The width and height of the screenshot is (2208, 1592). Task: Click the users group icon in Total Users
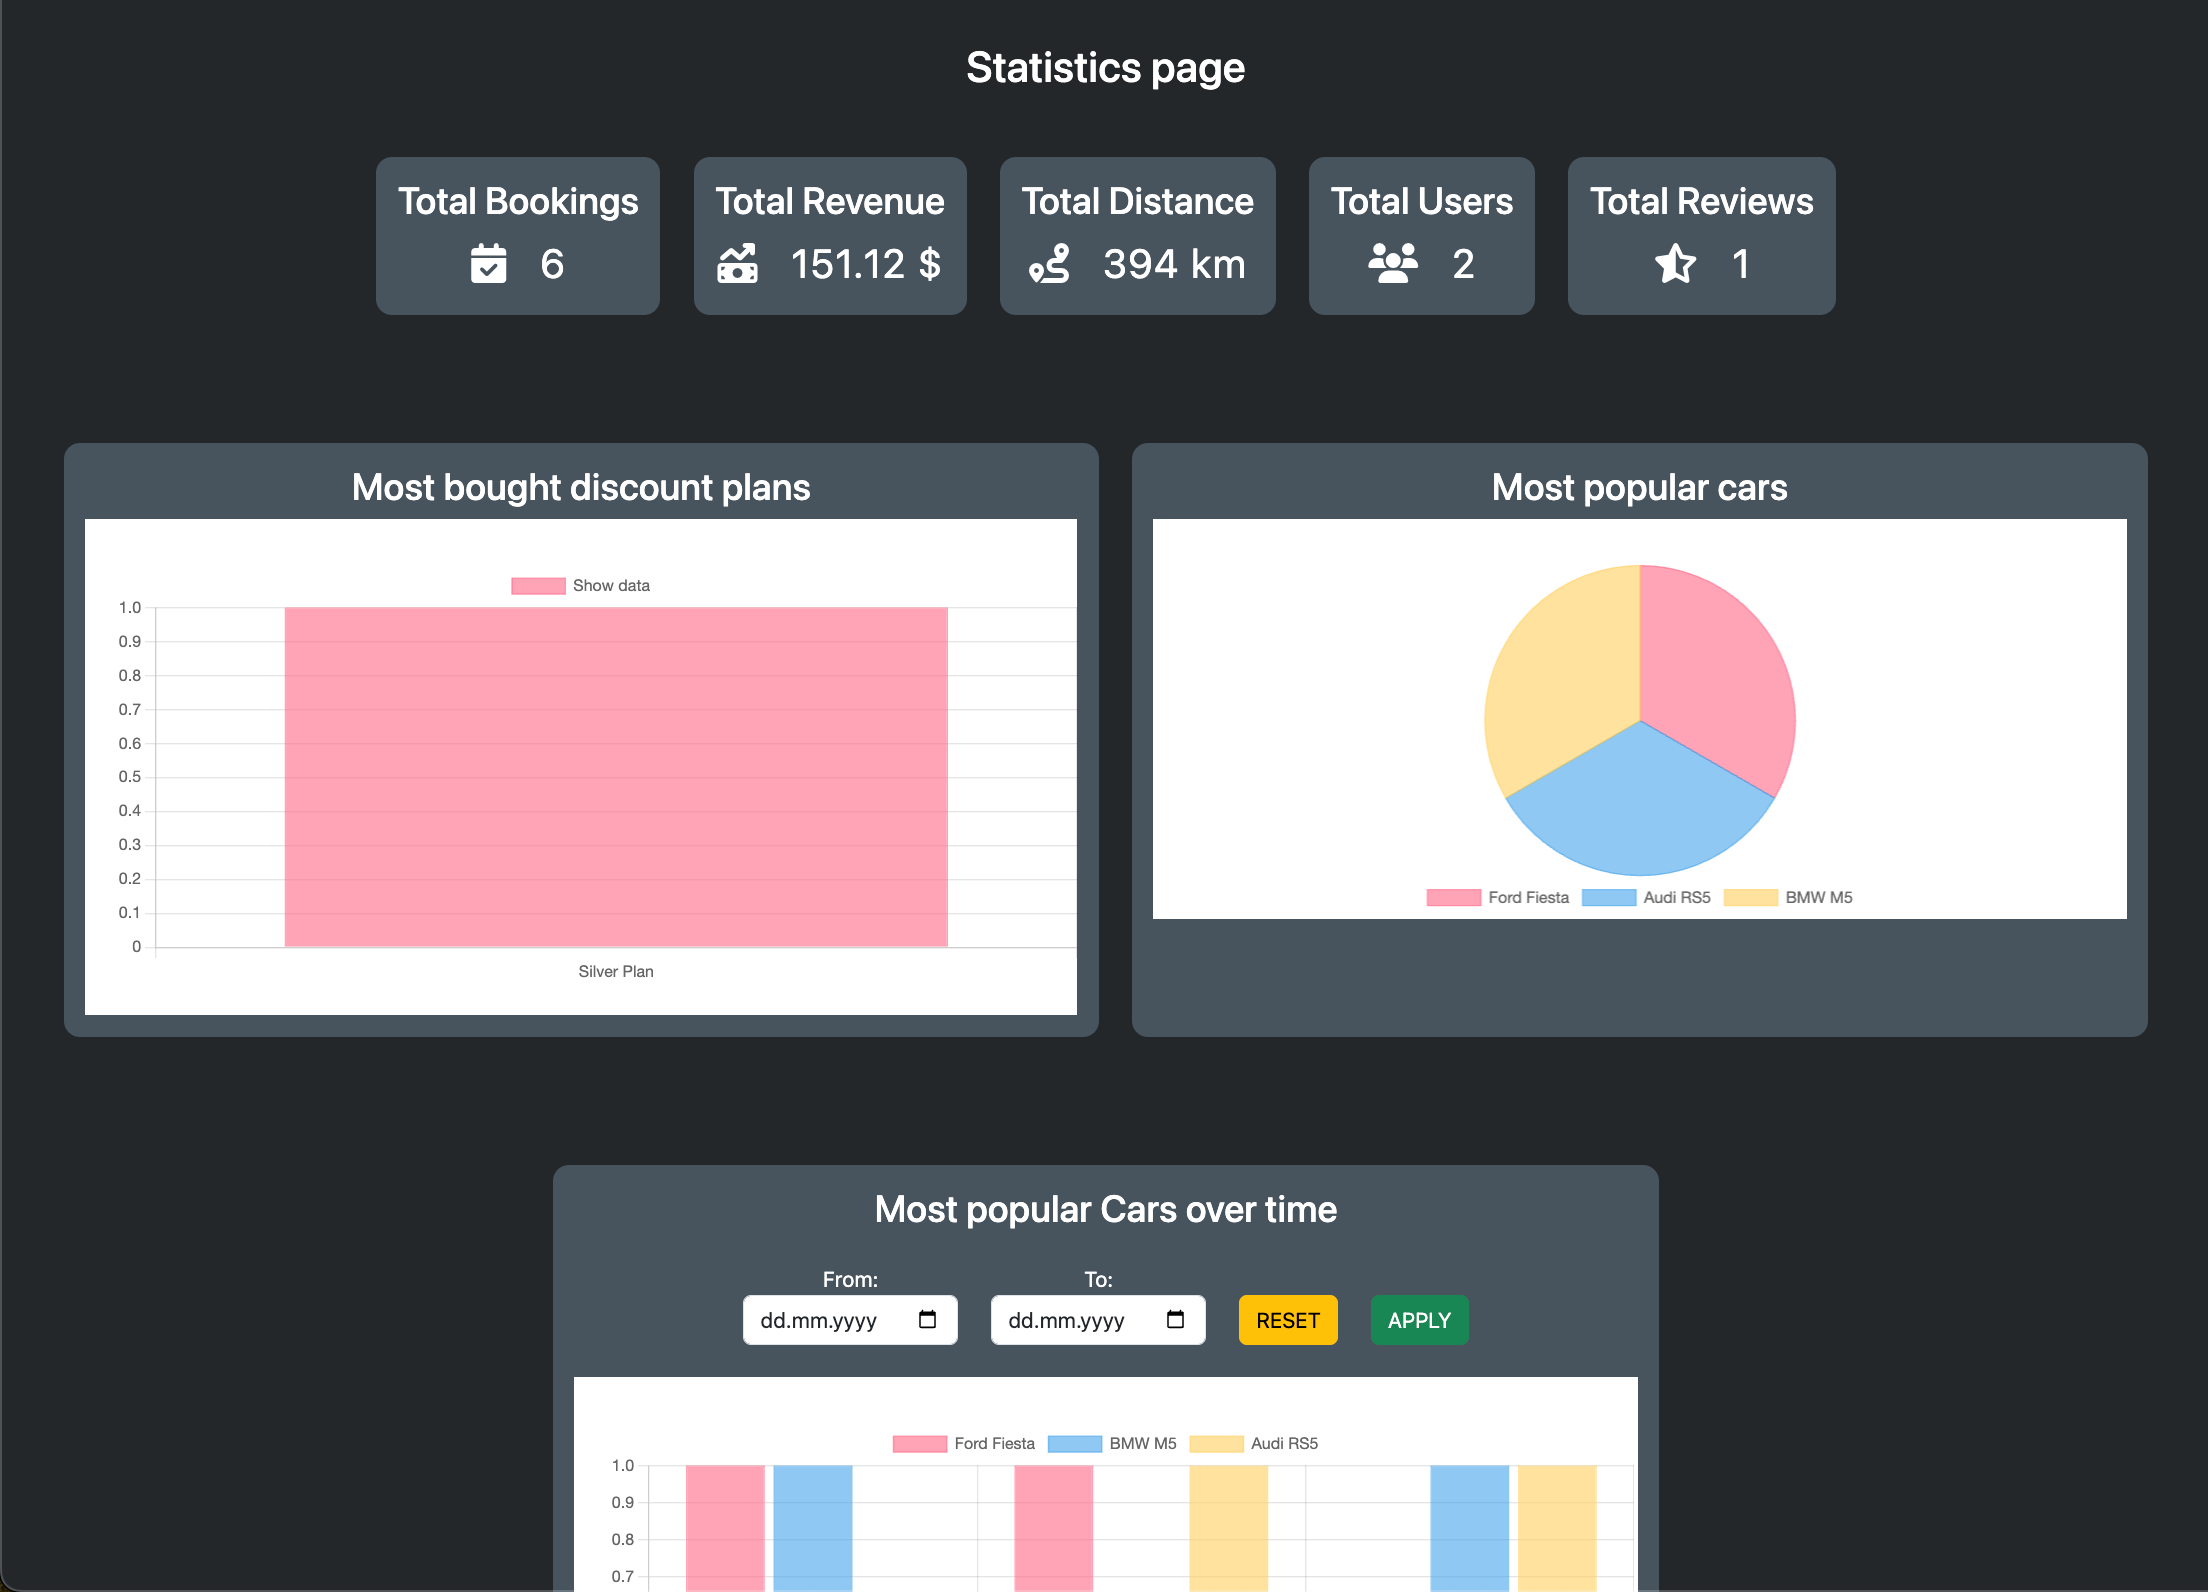click(x=1393, y=264)
